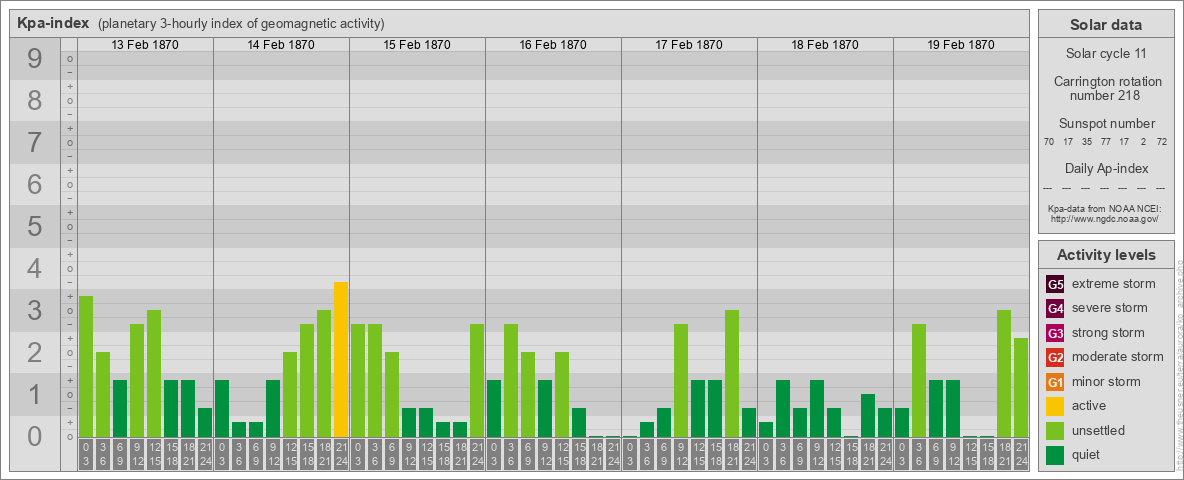
Task: Click the 'strong storm' legend label
Action: point(1108,333)
